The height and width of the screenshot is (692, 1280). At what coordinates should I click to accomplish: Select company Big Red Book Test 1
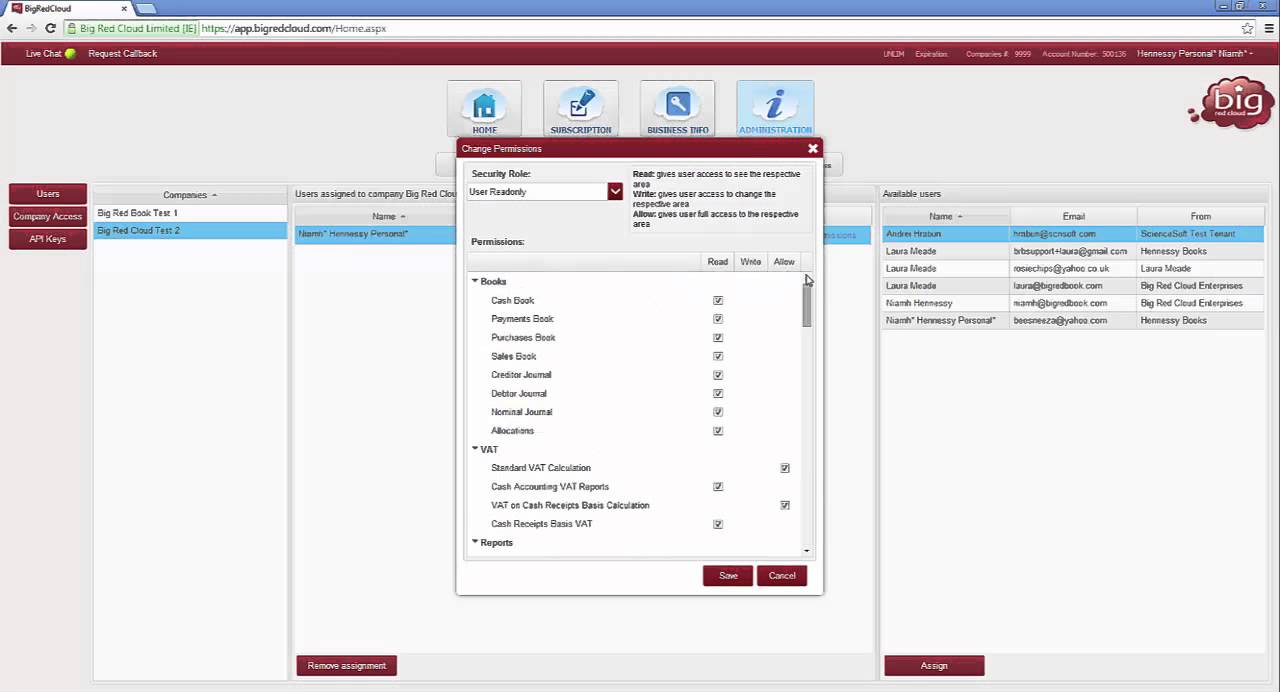(190, 213)
